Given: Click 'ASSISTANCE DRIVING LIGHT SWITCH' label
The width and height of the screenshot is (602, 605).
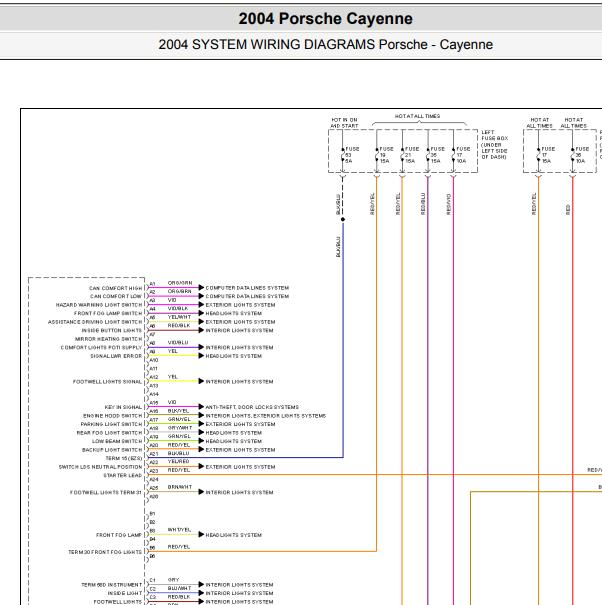Looking at the screenshot, I should [95, 322].
